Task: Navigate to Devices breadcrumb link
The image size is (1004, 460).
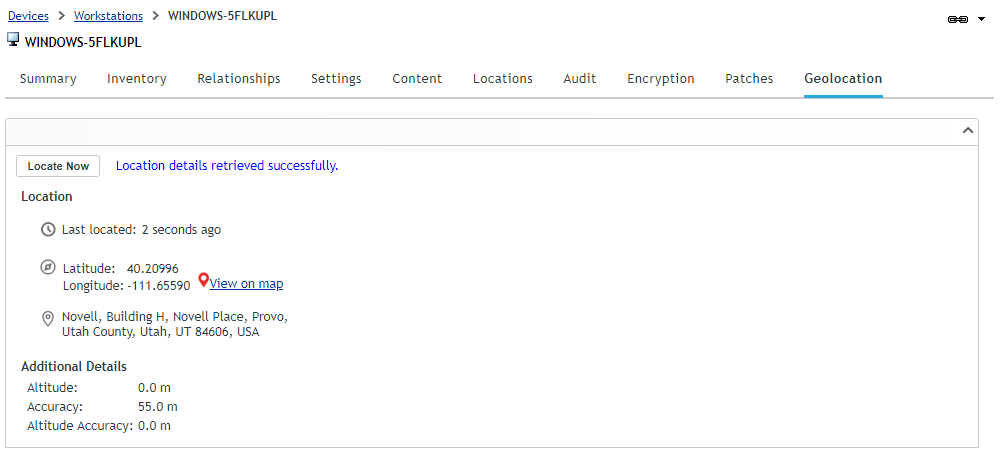Action: pyautogui.click(x=28, y=16)
